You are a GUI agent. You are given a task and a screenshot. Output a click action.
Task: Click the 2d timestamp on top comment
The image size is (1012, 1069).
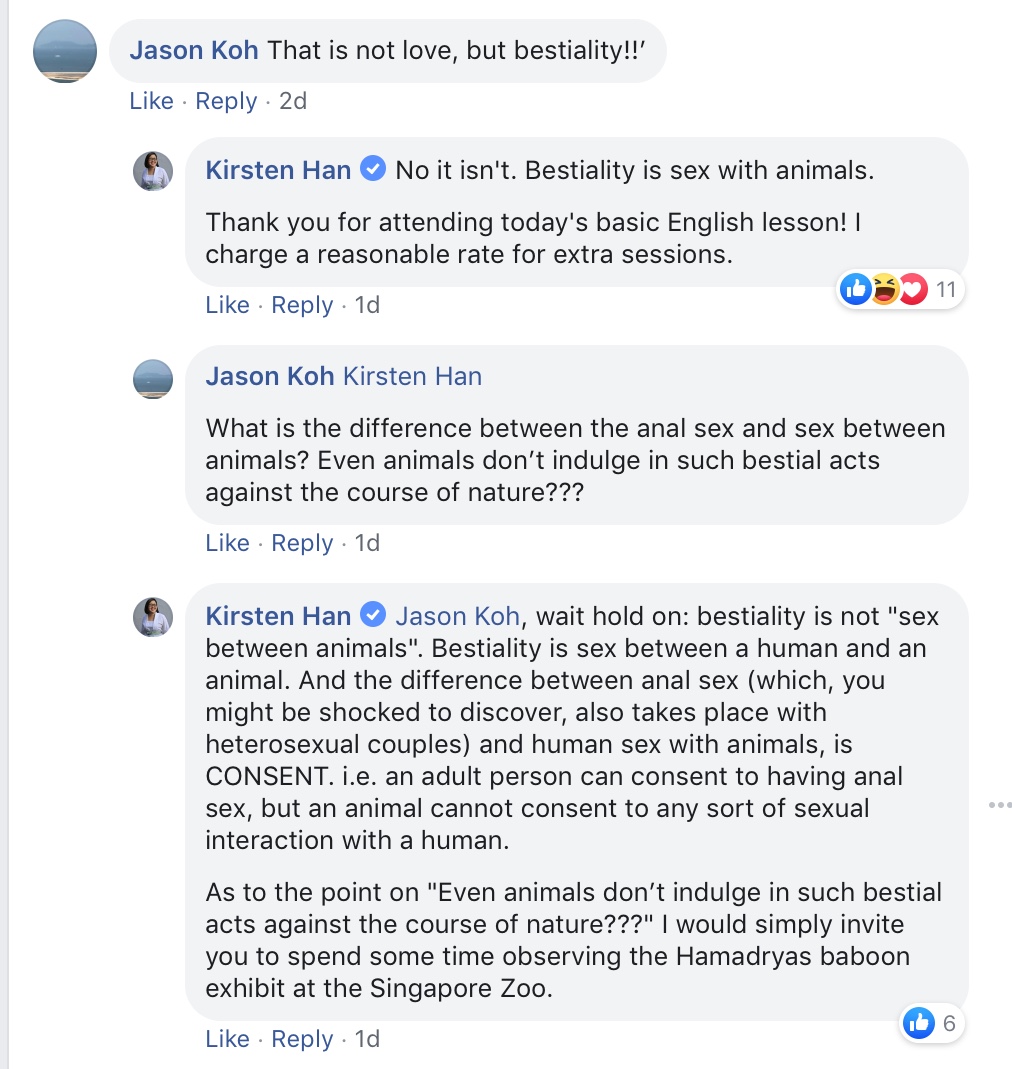292,101
